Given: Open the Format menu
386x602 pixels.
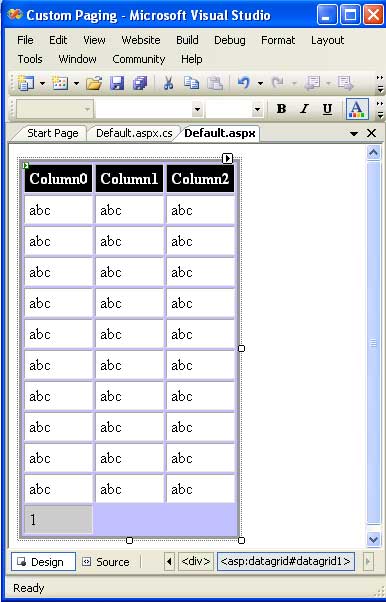Looking at the screenshot, I should point(278,40).
